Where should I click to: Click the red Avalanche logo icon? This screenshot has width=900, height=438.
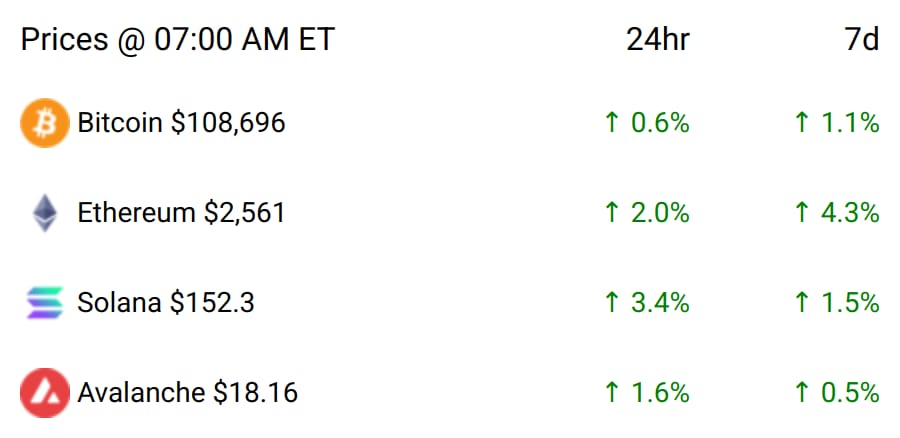(x=45, y=393)
